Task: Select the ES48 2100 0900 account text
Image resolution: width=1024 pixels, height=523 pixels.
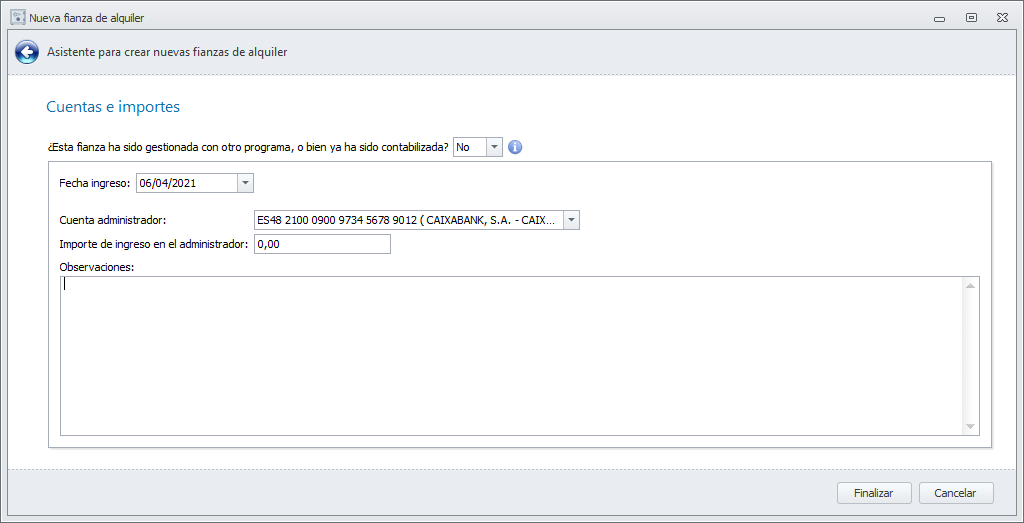Action: (x=408, y=221)
